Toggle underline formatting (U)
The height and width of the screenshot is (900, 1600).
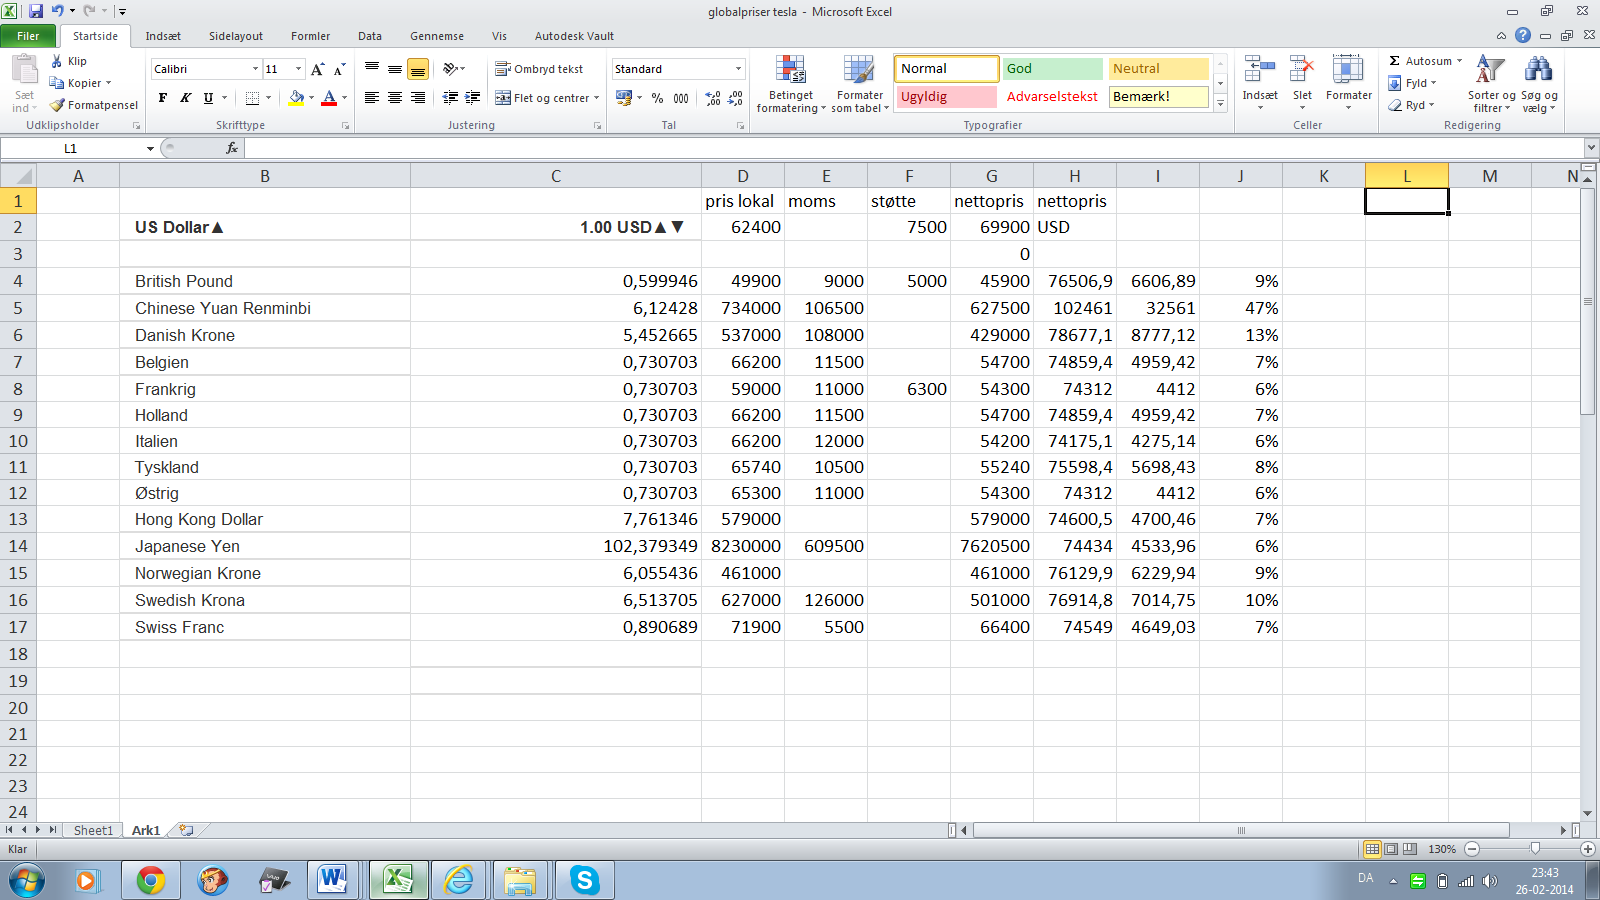coord(208,98)
